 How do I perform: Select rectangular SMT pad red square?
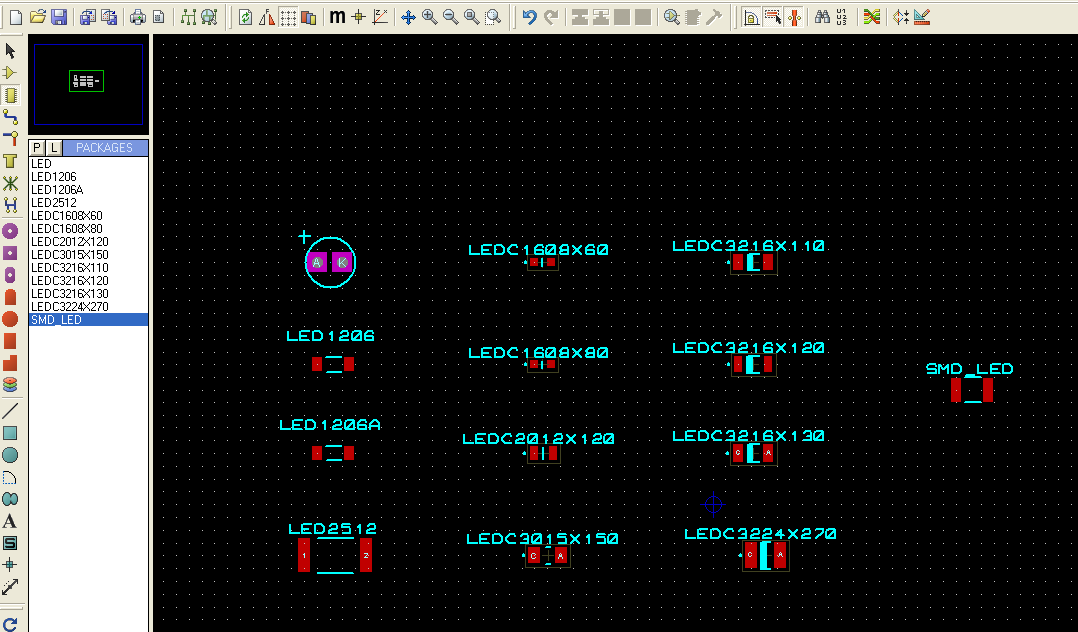pyautogui.click(x=10, y=341)
